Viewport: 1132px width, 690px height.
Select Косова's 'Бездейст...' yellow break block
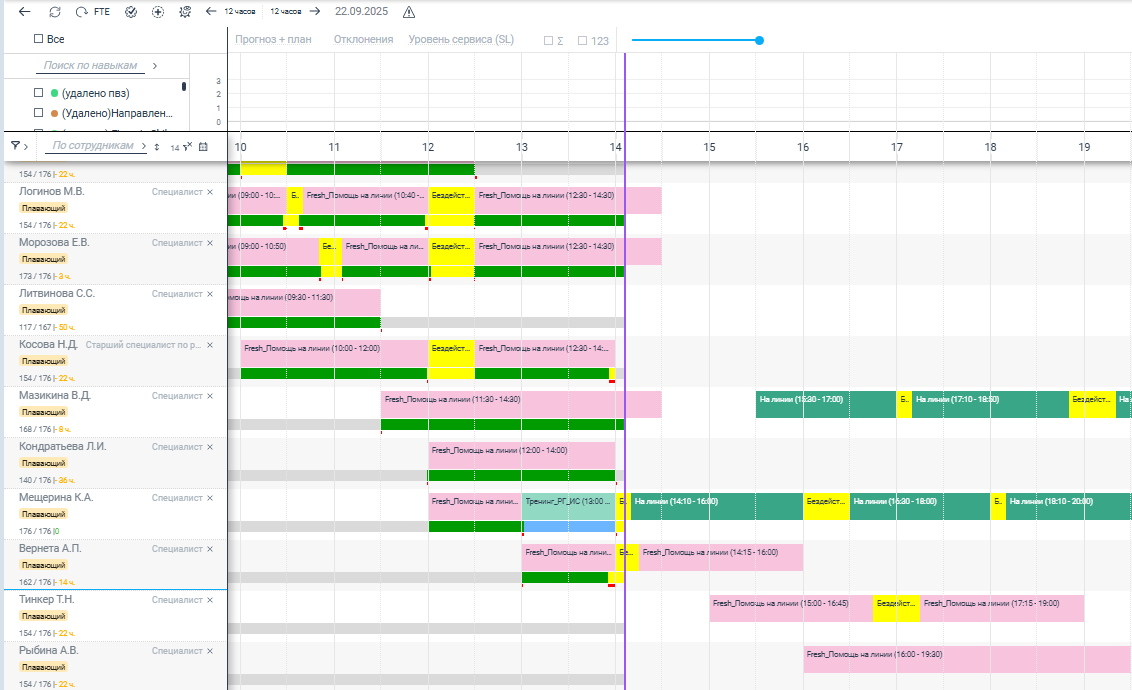(451, 354)
